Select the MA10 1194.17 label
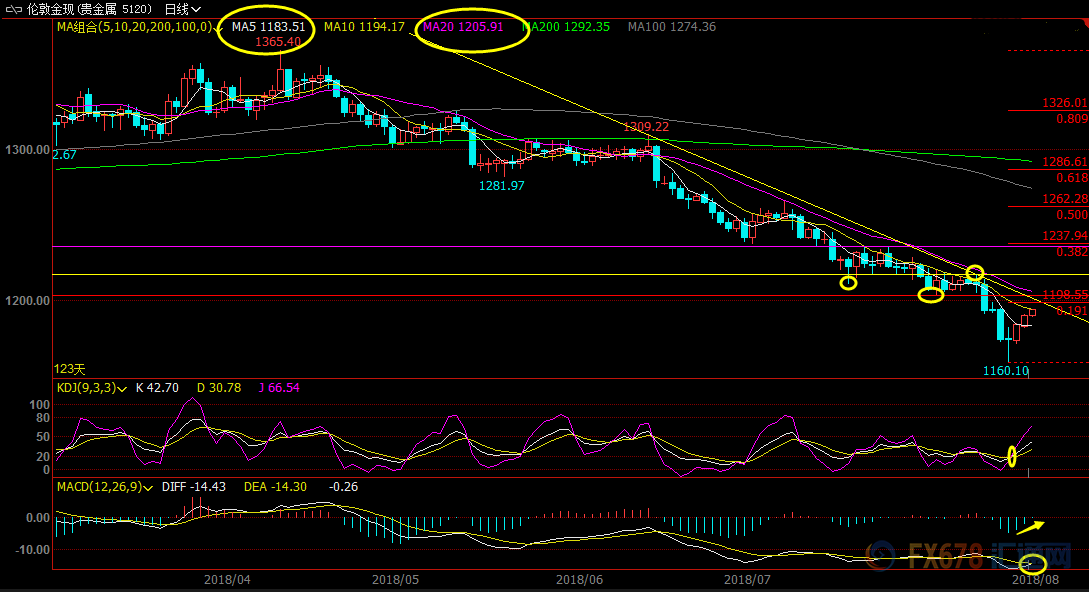 pyautogui.click(x=364, y=27)
